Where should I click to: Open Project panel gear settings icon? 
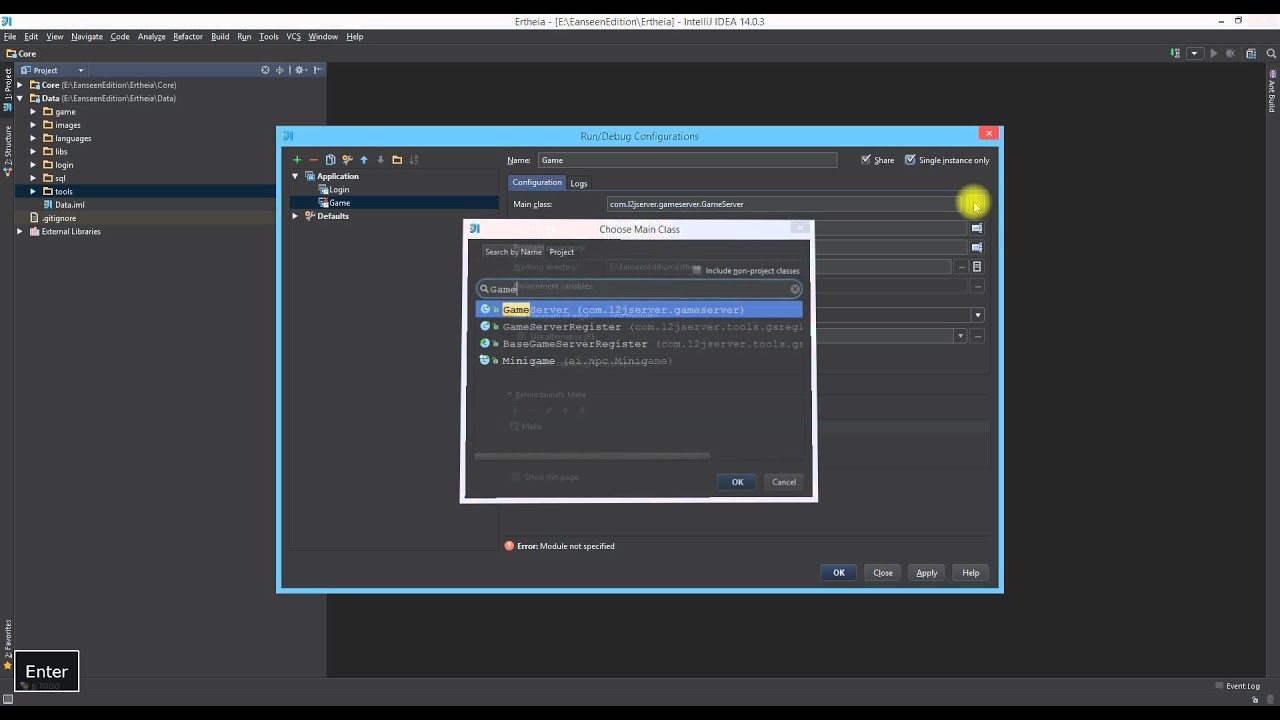coord(300,70)
